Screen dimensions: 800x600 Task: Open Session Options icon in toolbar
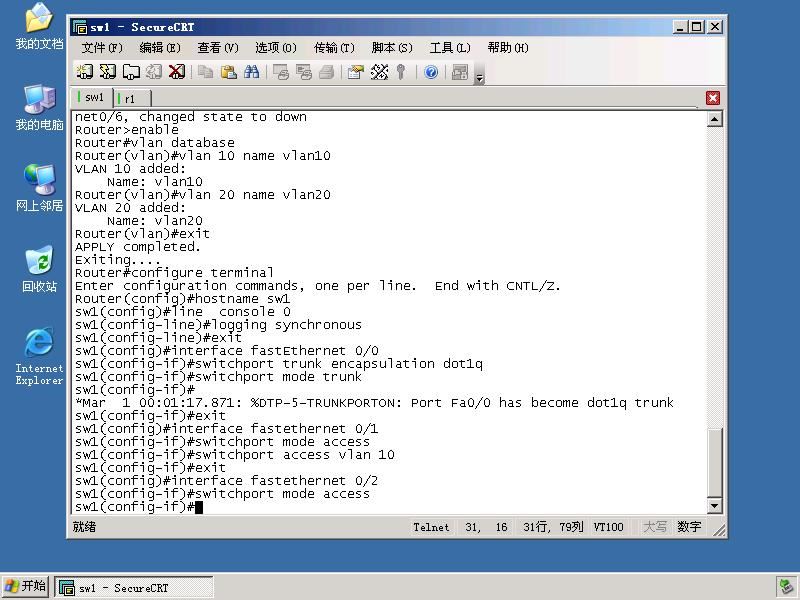click(356, 72)
